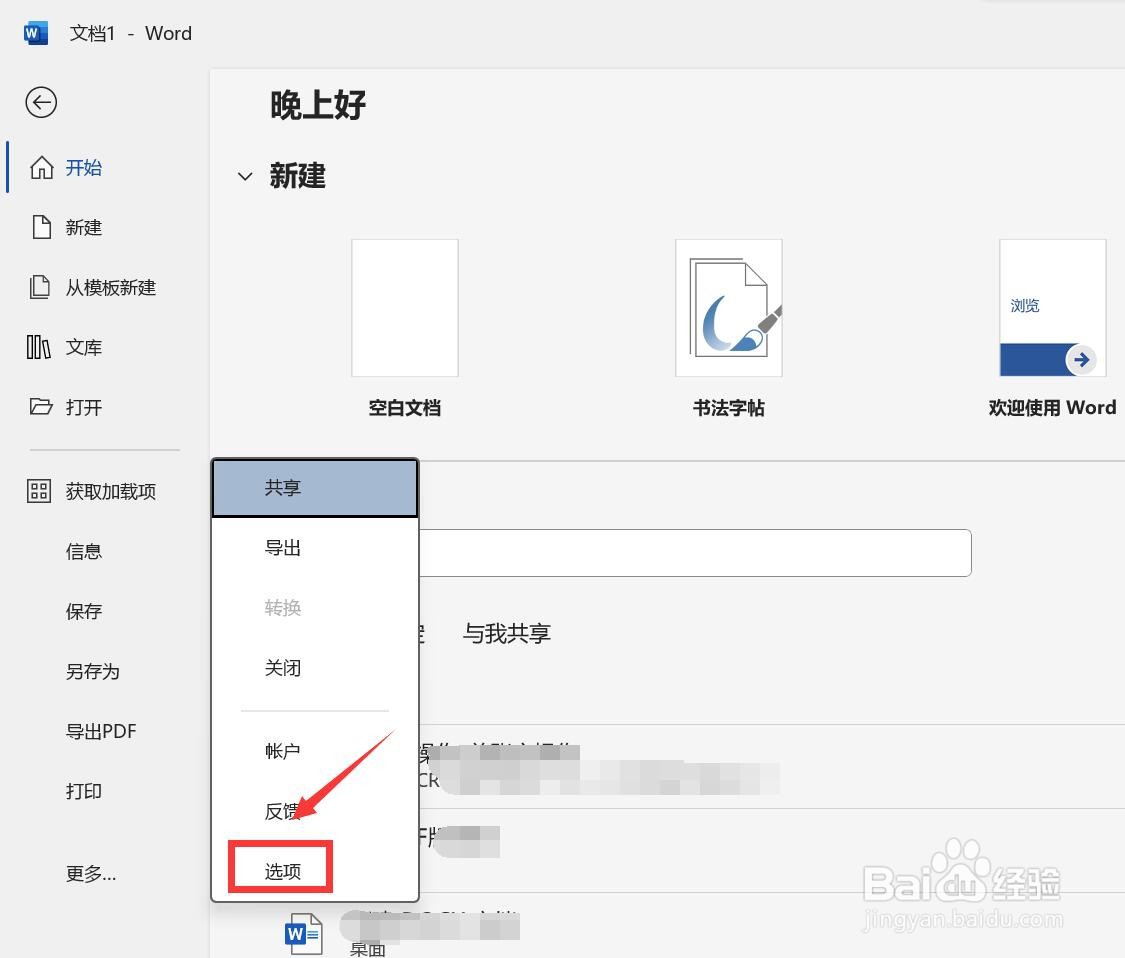Collapse the 新建 section chevron
This screenshot has width=1125, height=958.
click(245, 176)
